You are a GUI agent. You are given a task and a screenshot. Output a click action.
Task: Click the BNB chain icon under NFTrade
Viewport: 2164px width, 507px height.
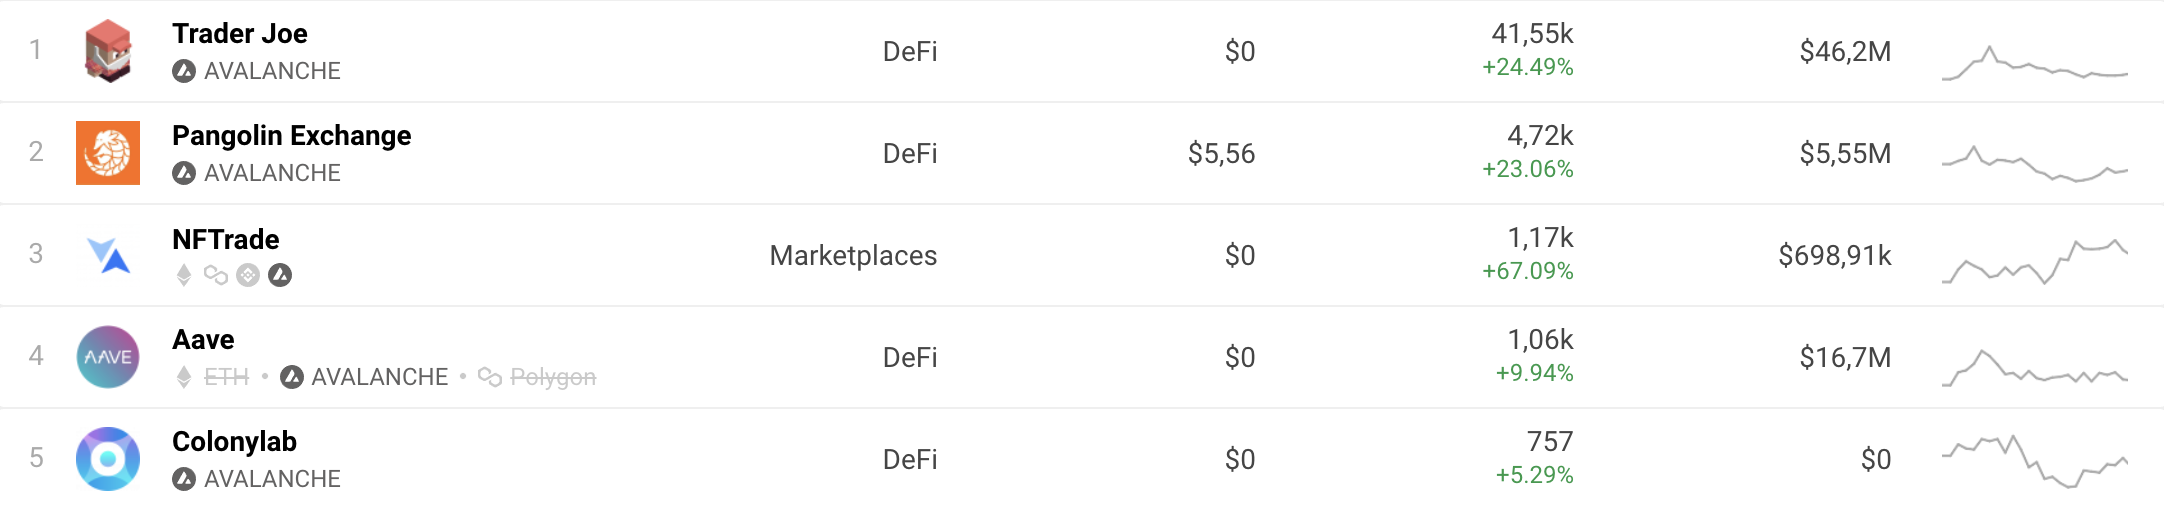click(x=248, y=275)
